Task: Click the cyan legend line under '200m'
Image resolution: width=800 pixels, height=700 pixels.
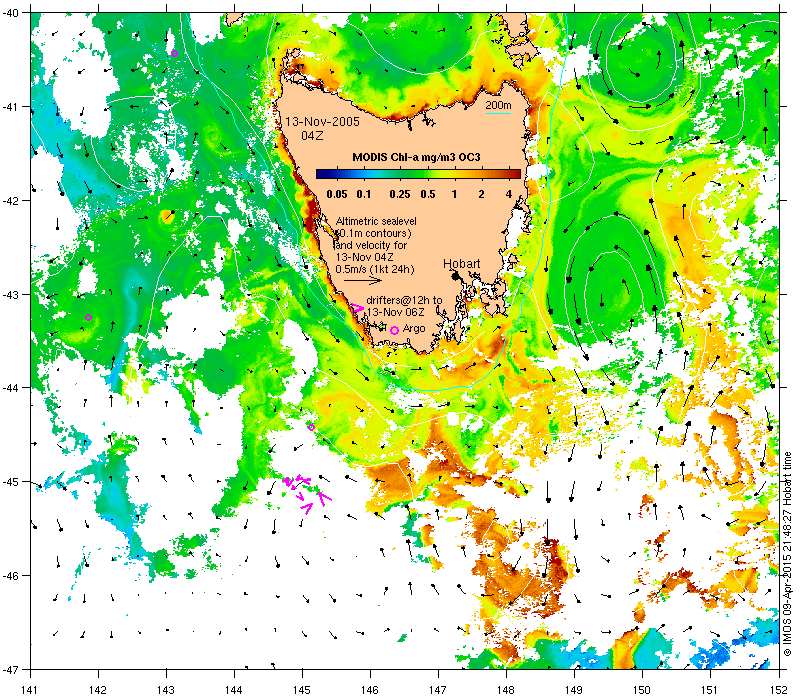Action: click(x=498, y=113)
